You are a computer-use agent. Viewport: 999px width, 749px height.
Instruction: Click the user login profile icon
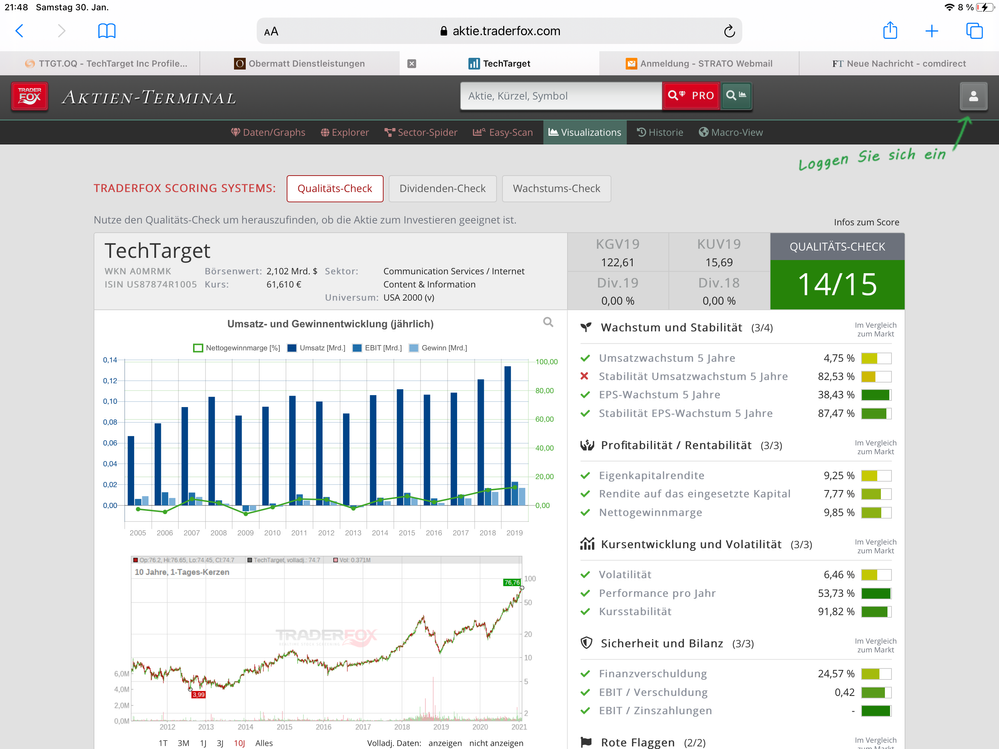(973, 96)
